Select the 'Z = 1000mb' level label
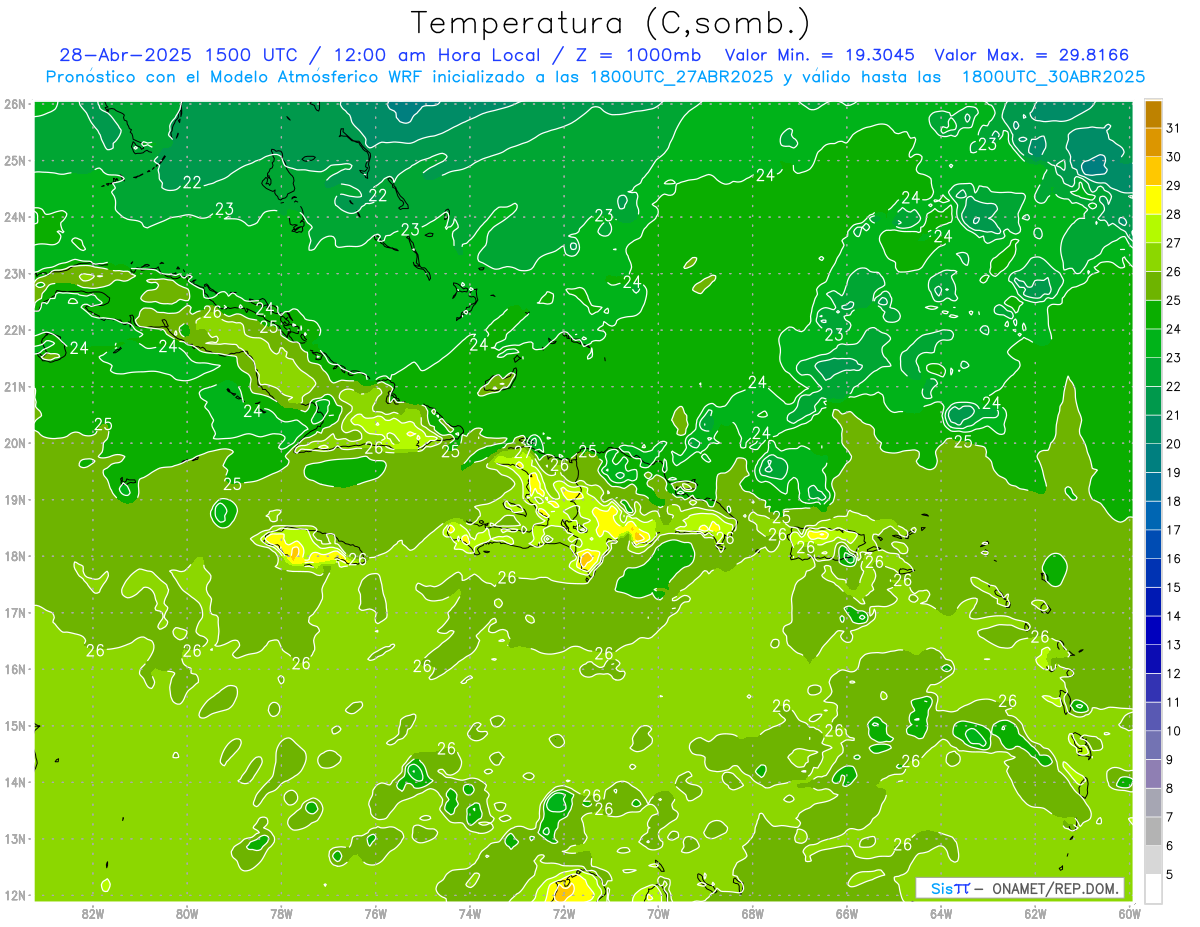 click(x=636, y=54)
